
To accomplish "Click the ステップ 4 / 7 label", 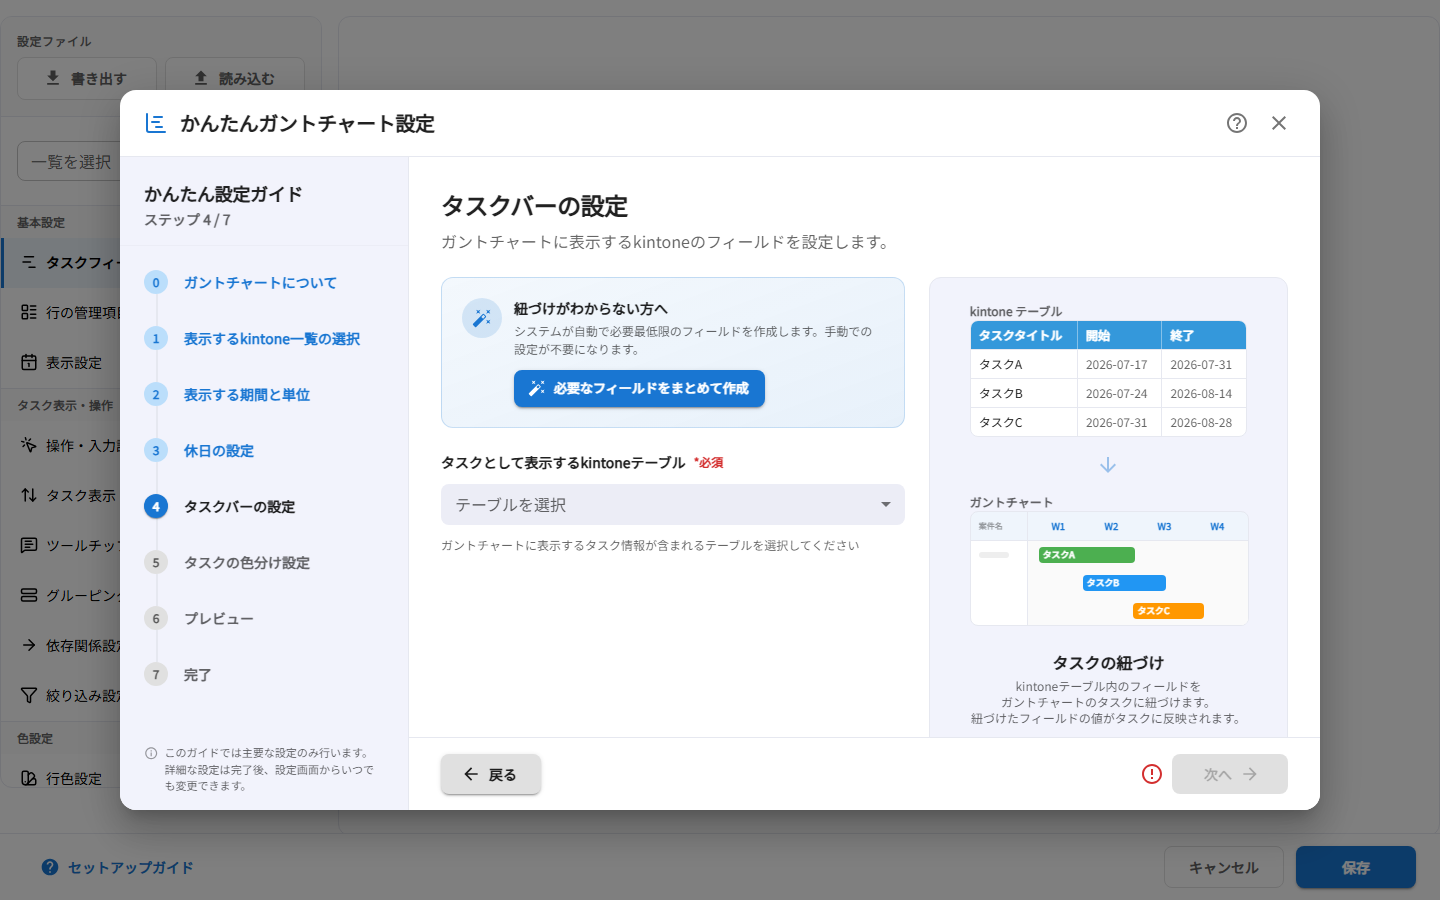I will click(x=188, y=220).
